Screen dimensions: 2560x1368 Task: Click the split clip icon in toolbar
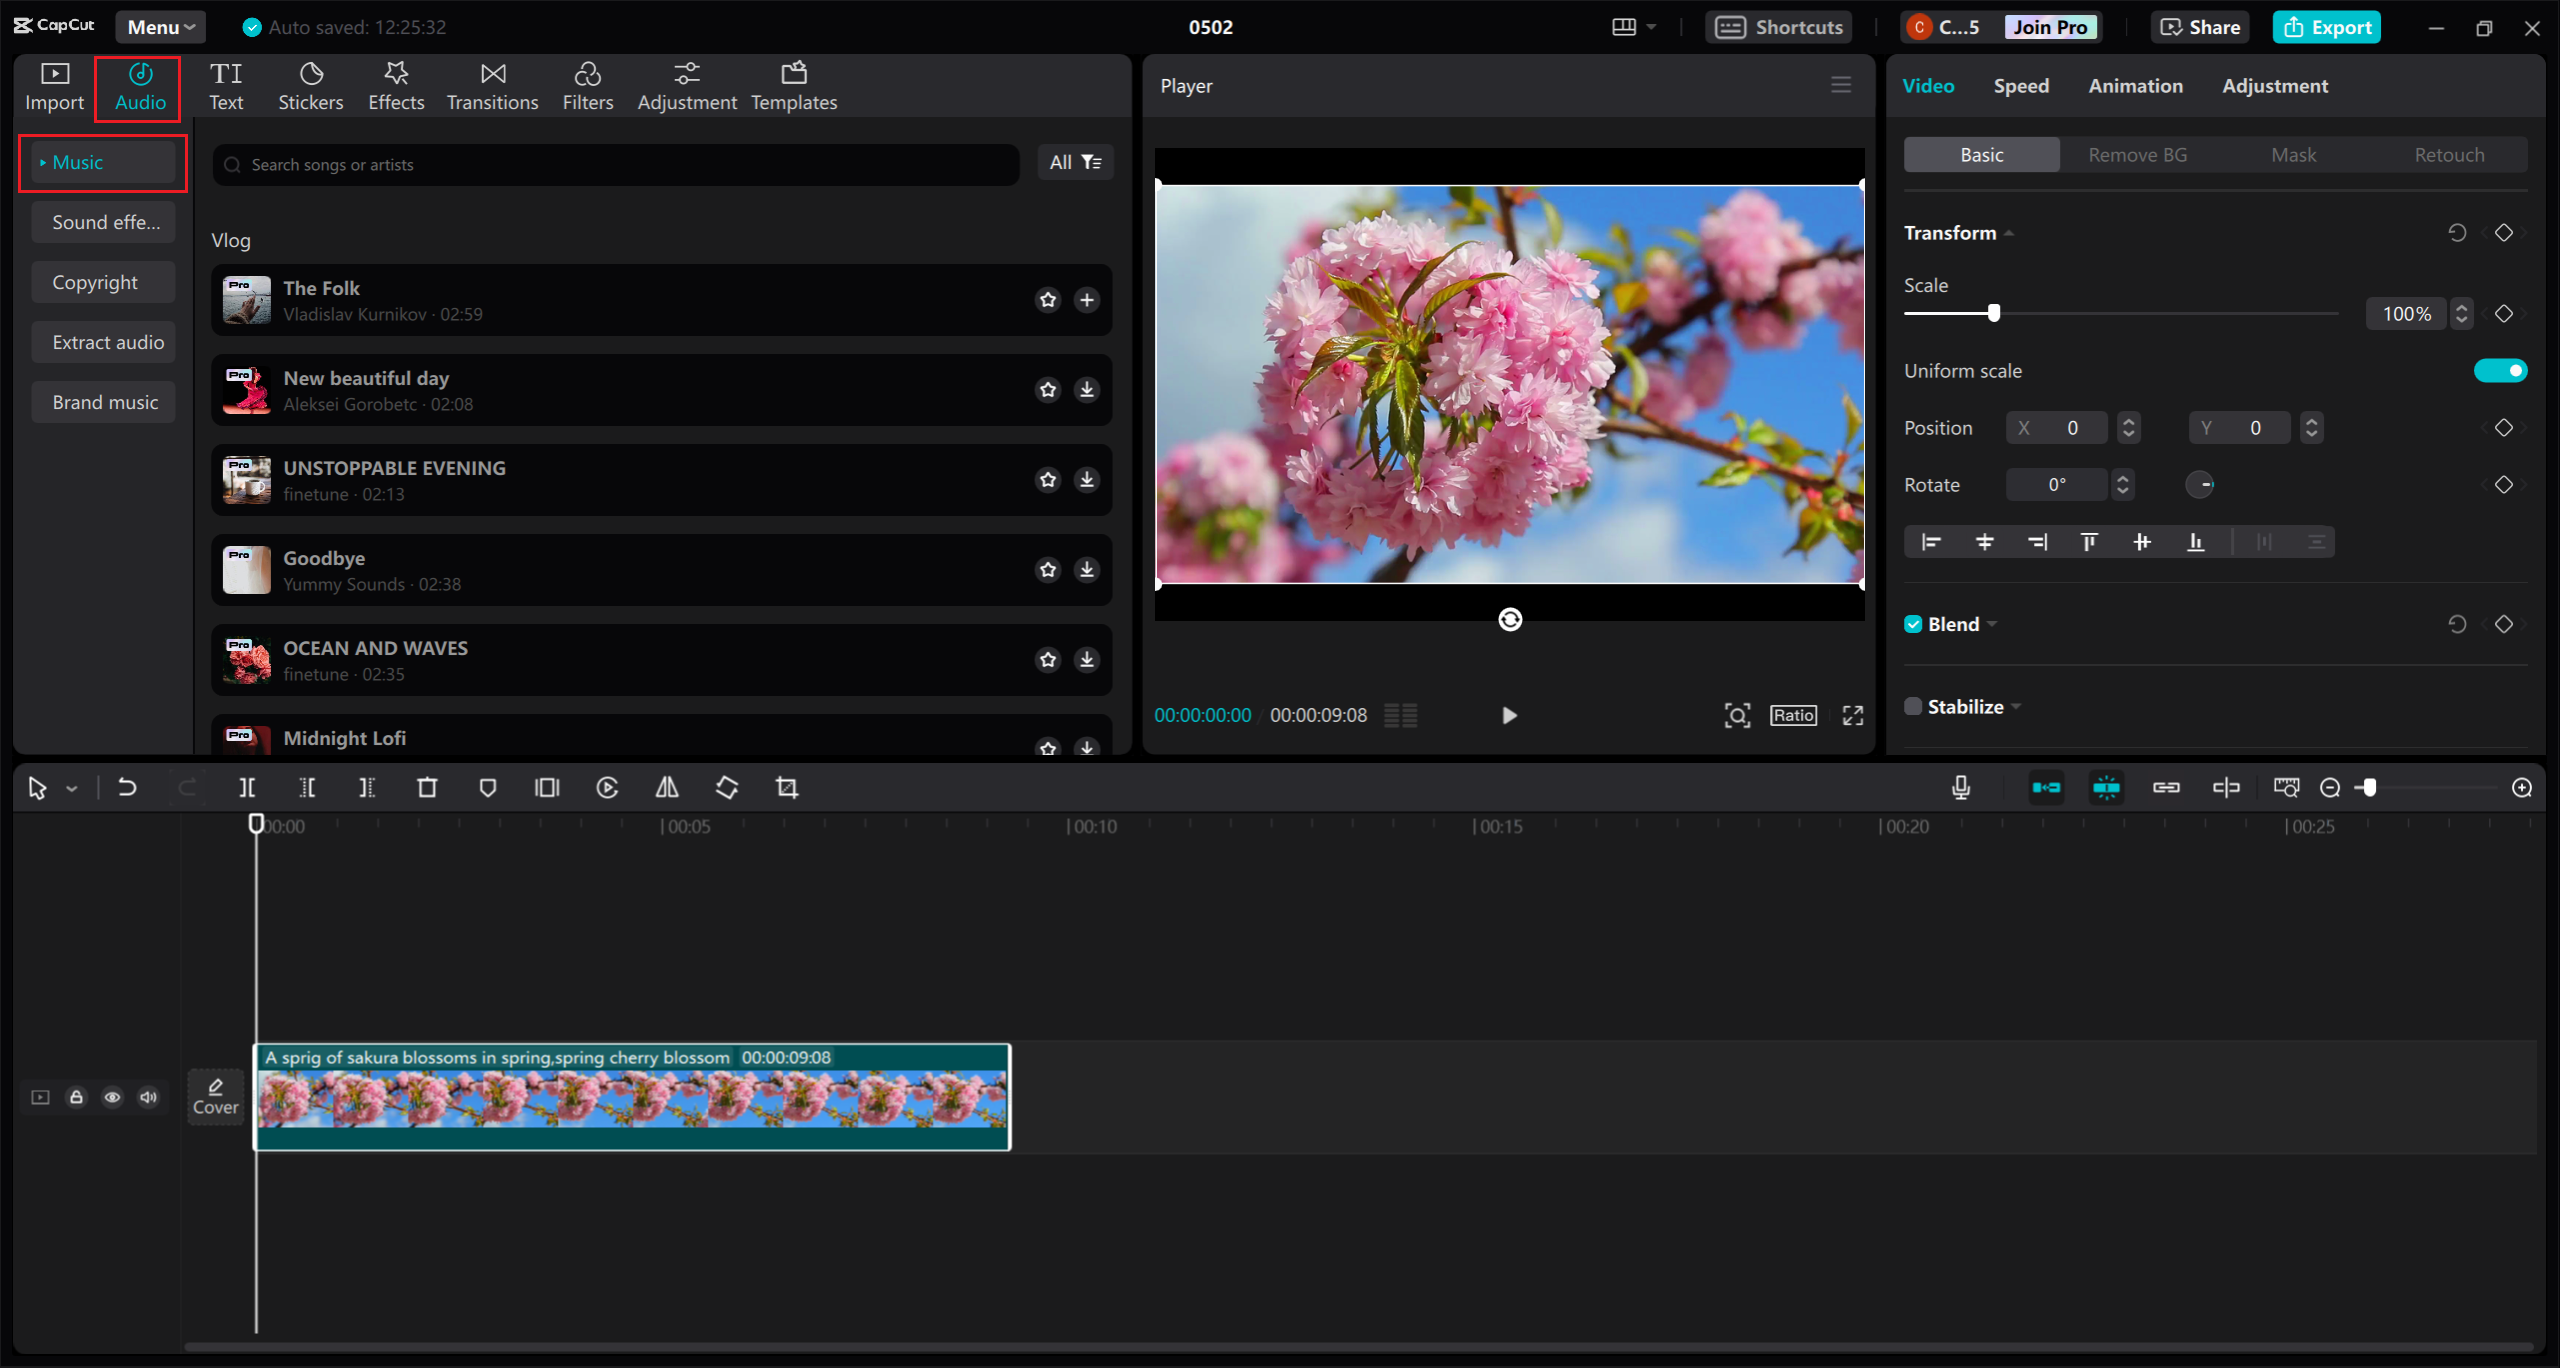click(x=246, y=787)
